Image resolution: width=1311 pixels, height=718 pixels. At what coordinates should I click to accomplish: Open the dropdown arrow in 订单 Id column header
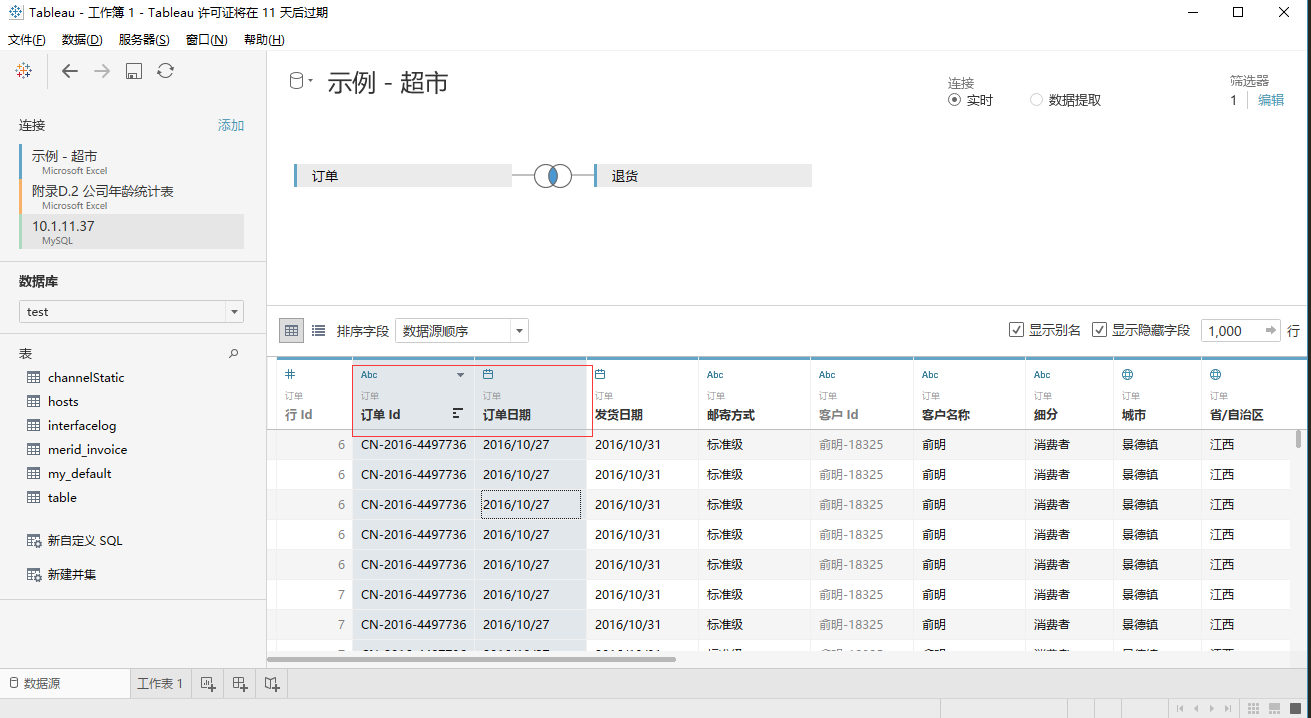[x=461, y=375]
